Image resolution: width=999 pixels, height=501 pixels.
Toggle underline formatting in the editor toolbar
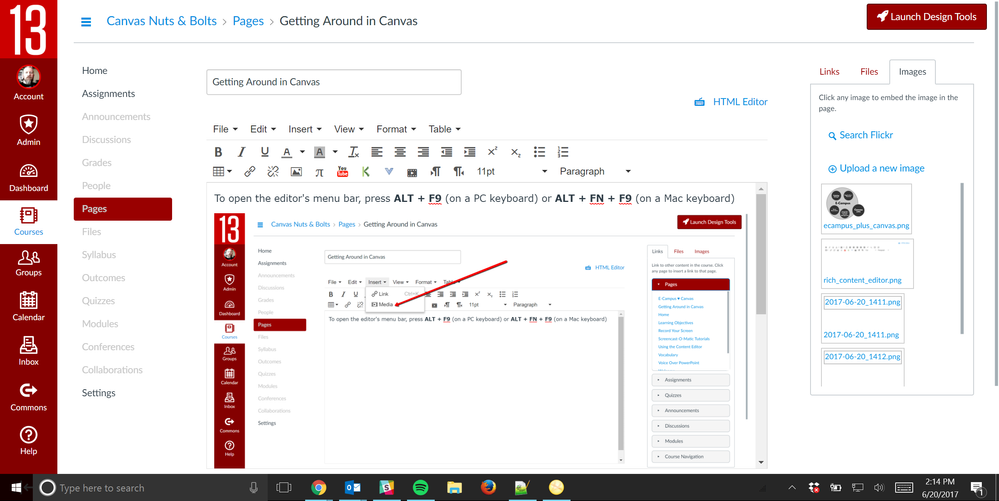(264, 152)
